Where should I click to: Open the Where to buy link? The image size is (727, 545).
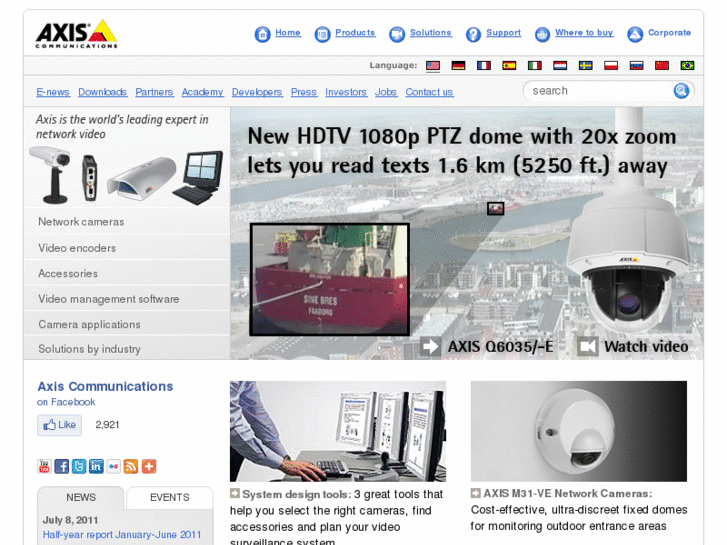(584, 33)
